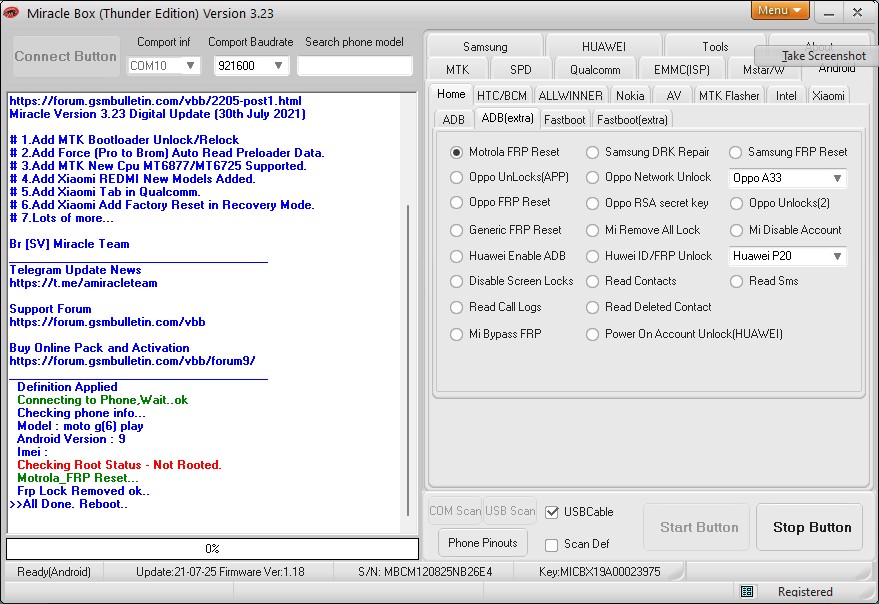Open the EMMC(ISP) tab
879x604 pixels.
click(x=682, y=70)
